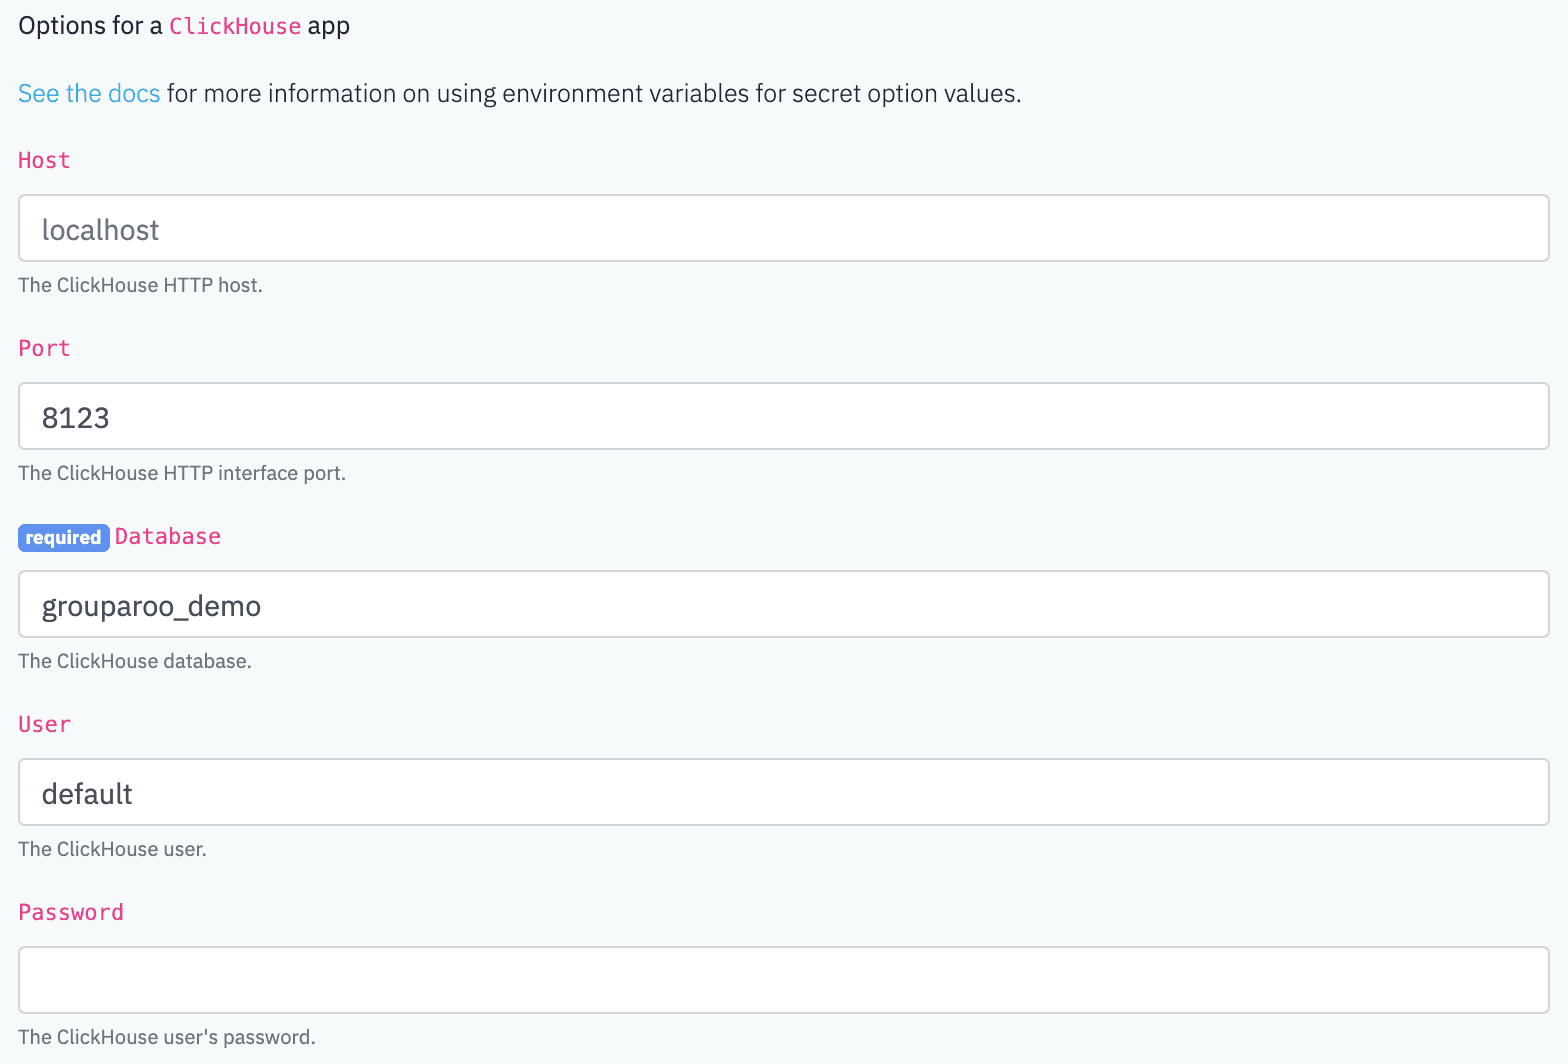Click the 'Password' field label

71,912
